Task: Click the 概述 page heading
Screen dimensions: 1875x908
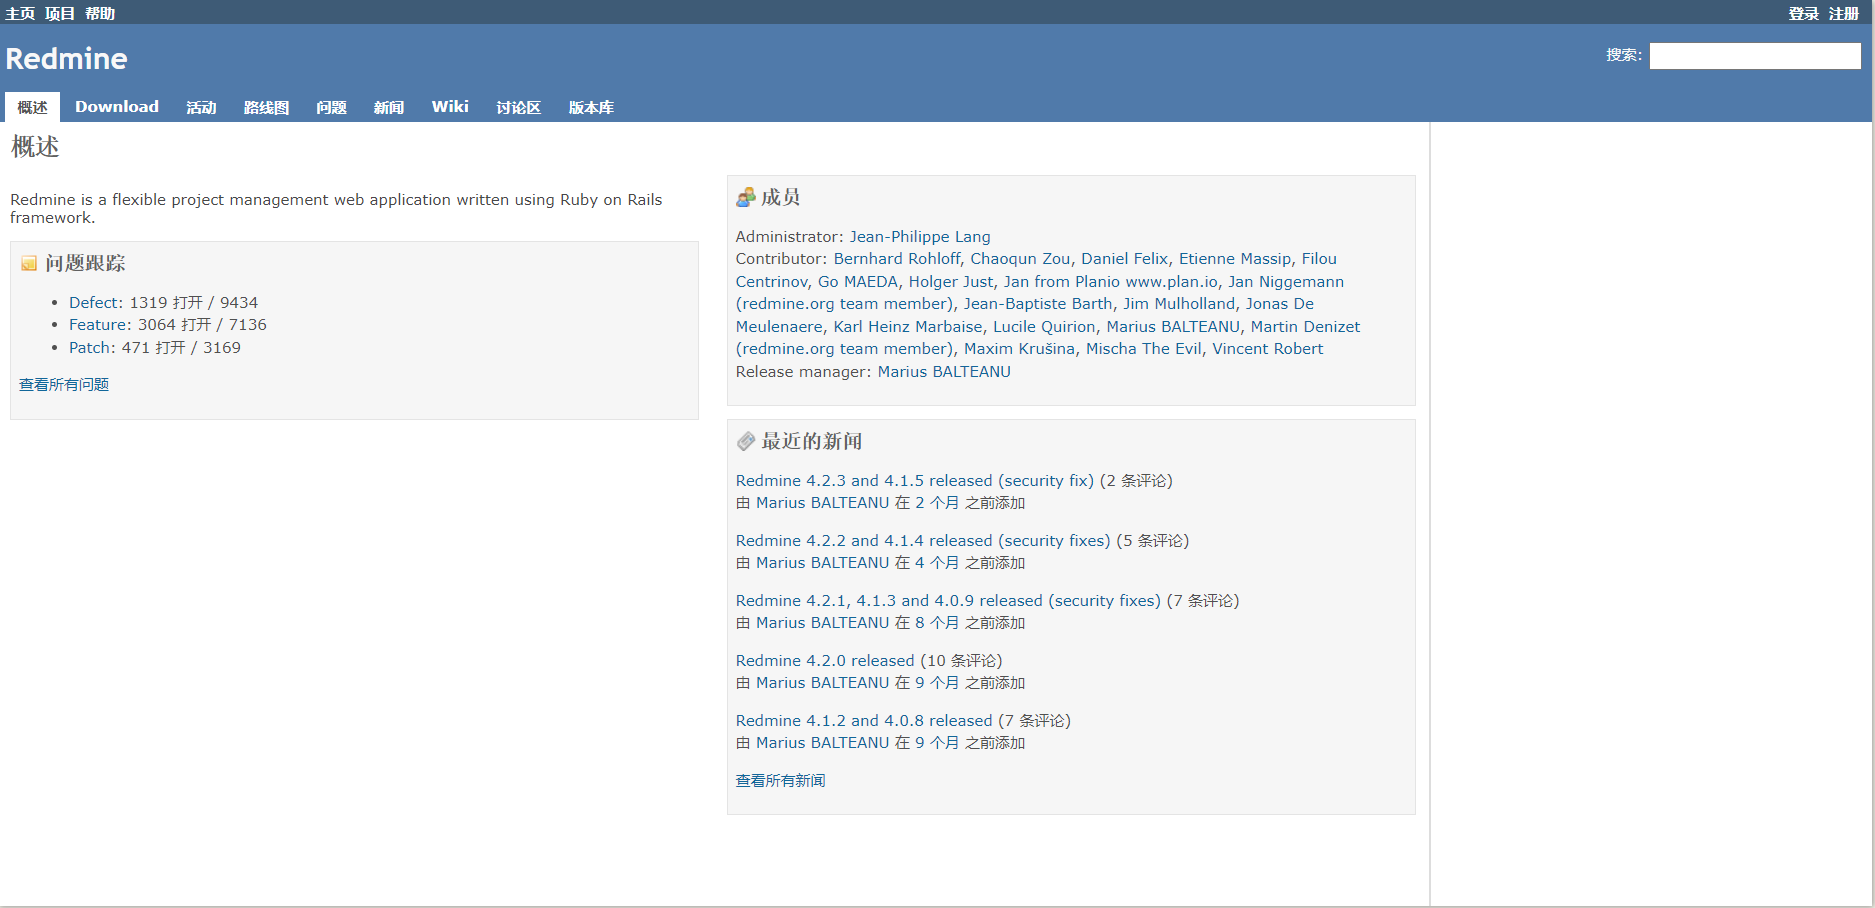Action: coord(35,147)
